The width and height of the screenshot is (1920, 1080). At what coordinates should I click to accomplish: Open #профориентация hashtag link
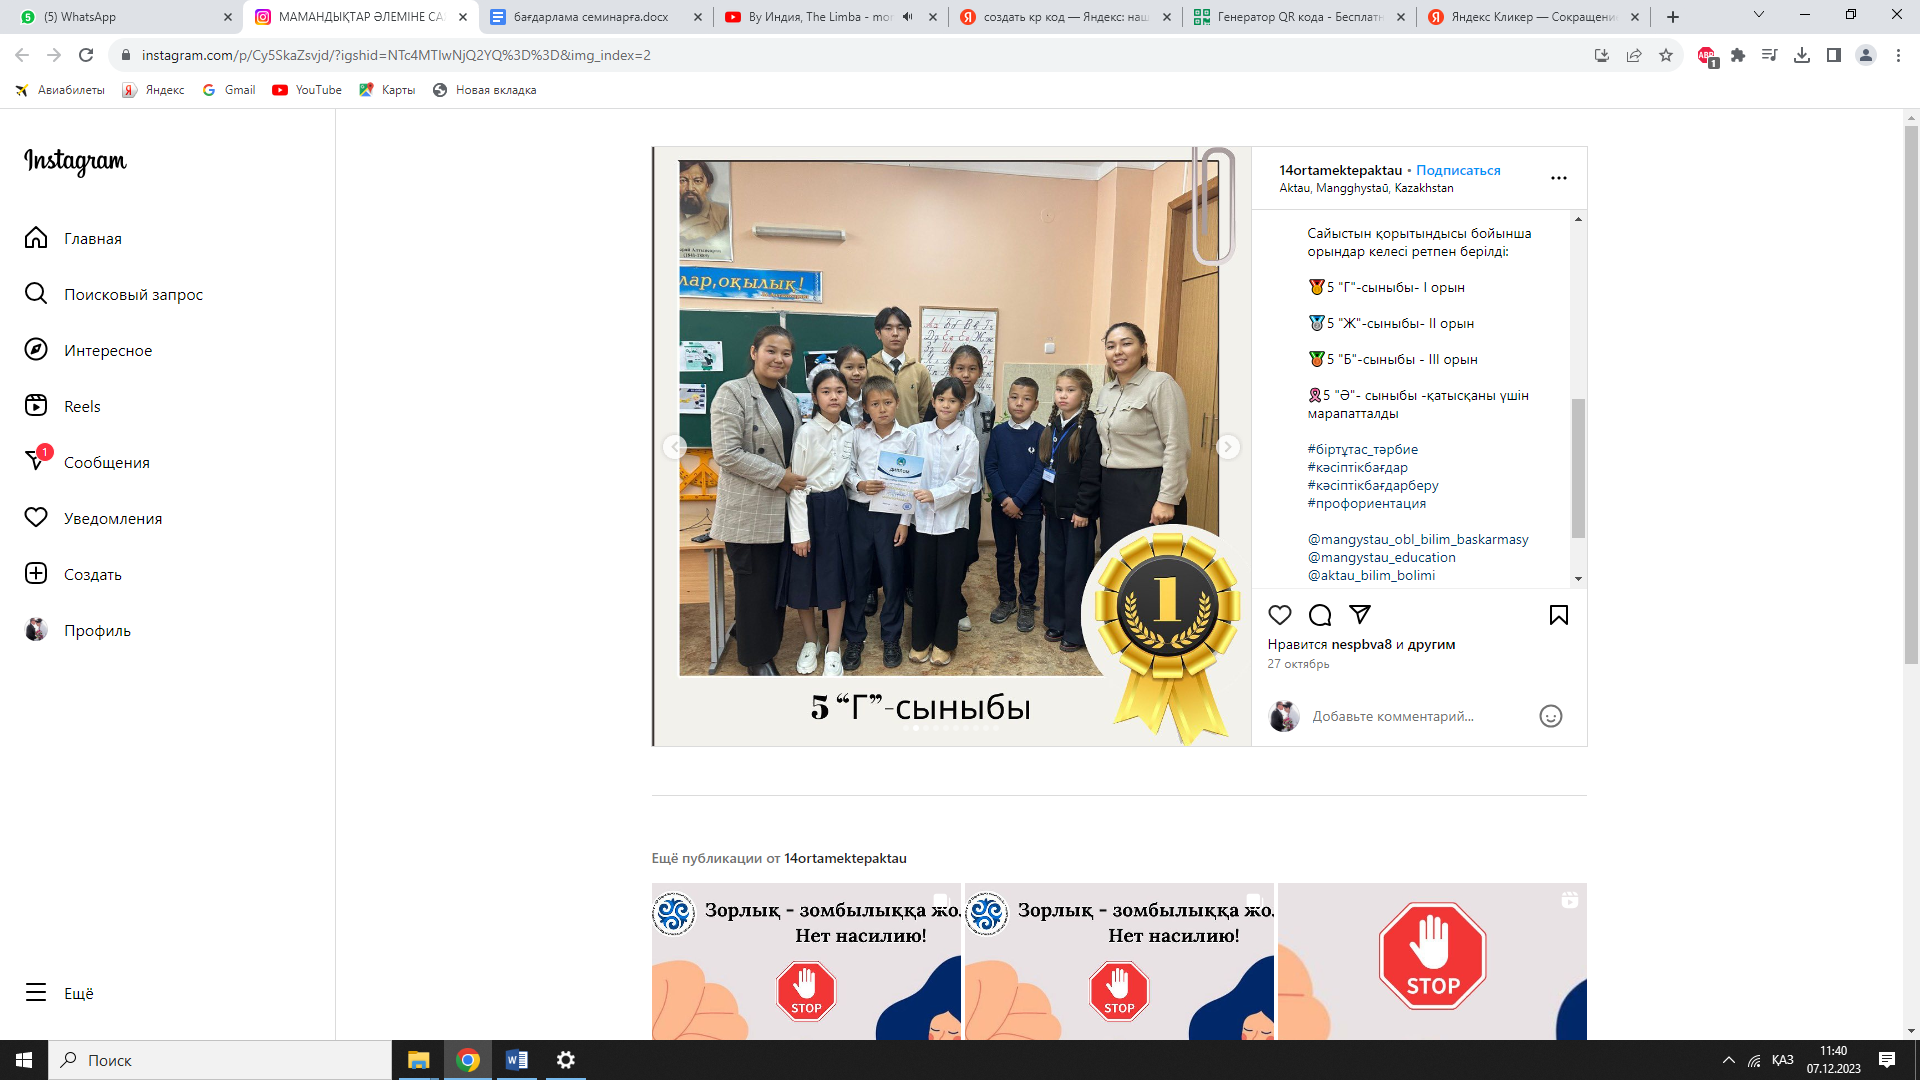(x=1366, y=503)
